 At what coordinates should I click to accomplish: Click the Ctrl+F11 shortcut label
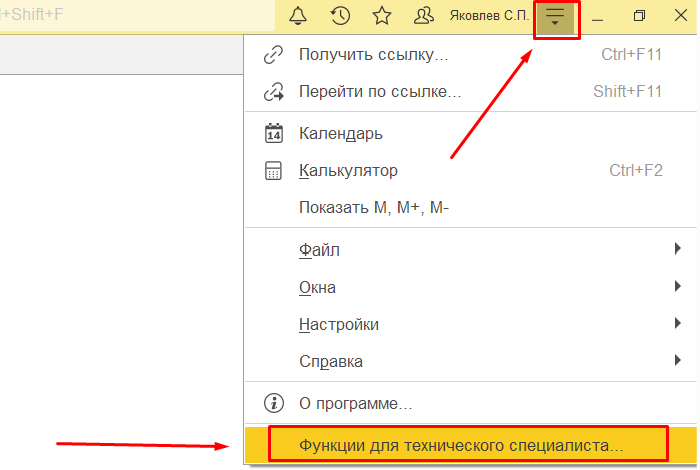click(632, 54)
